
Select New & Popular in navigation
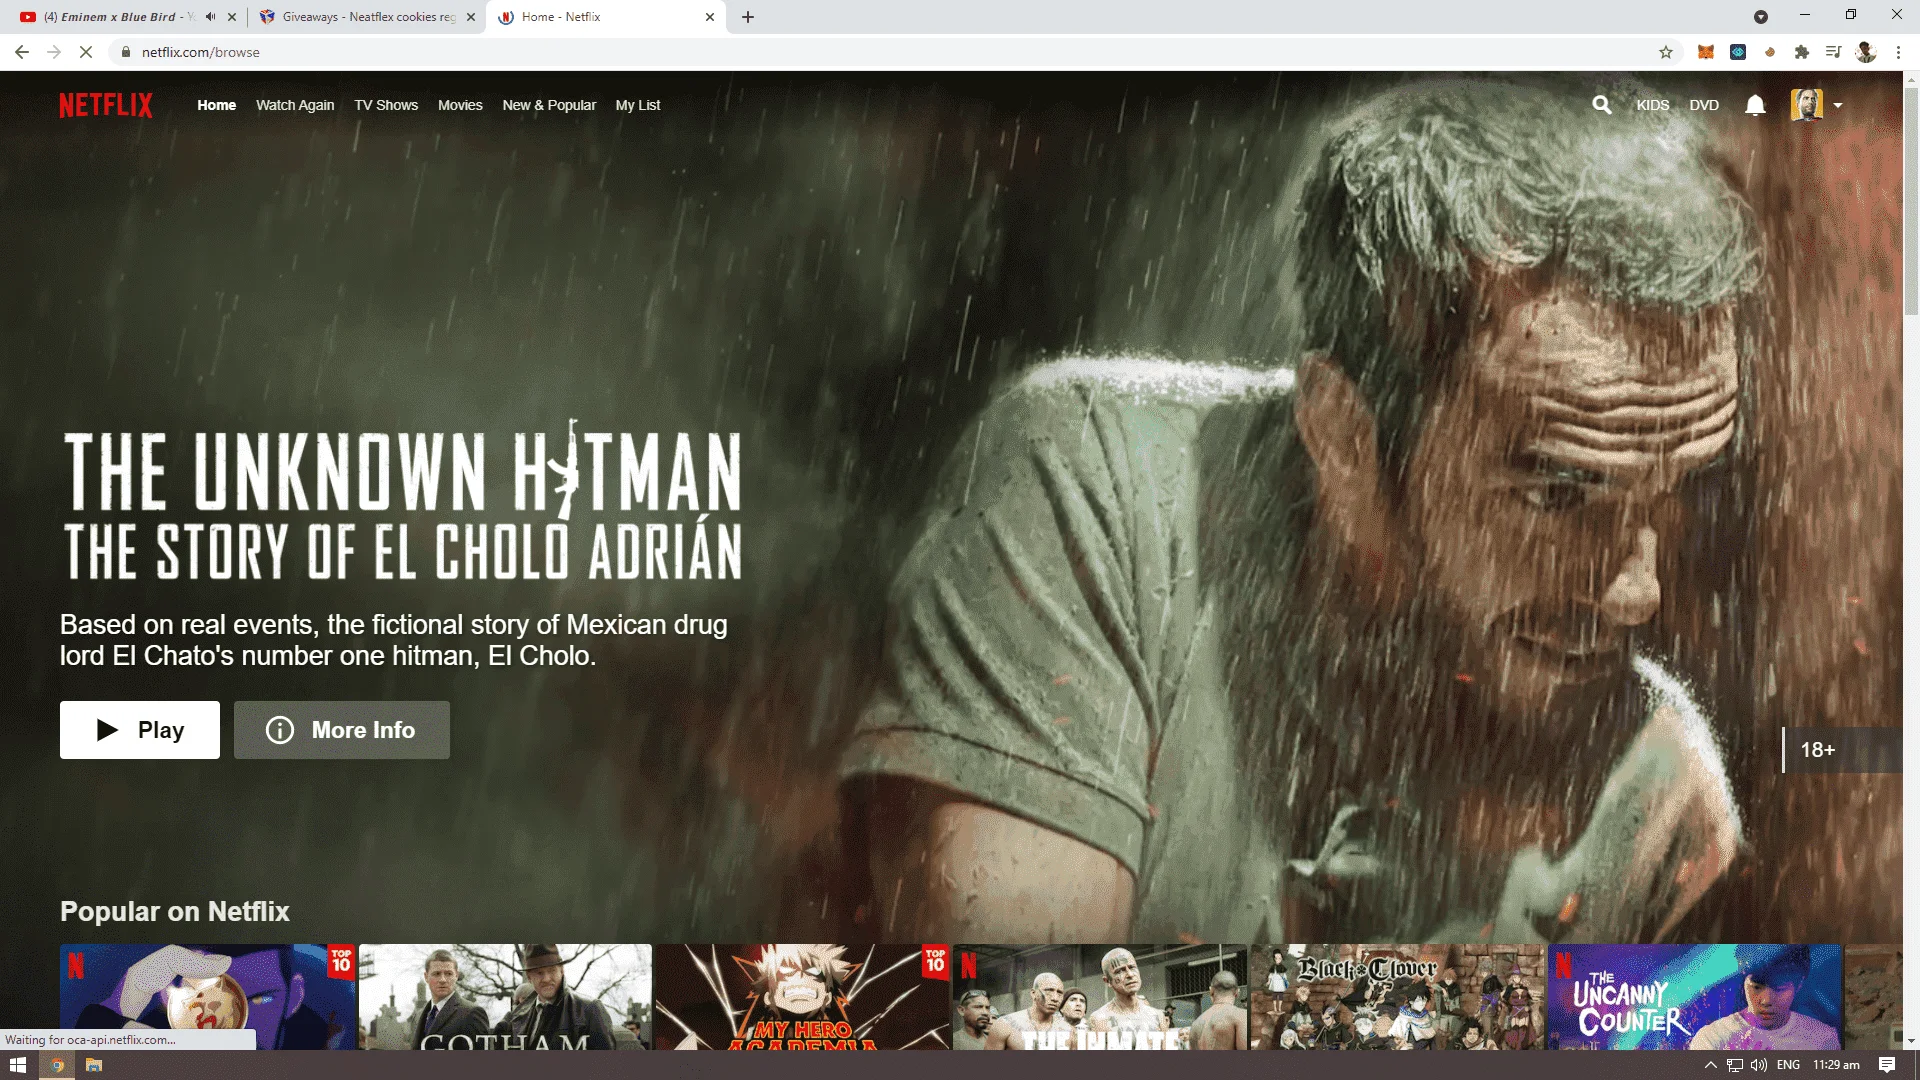tap(549, 105)
